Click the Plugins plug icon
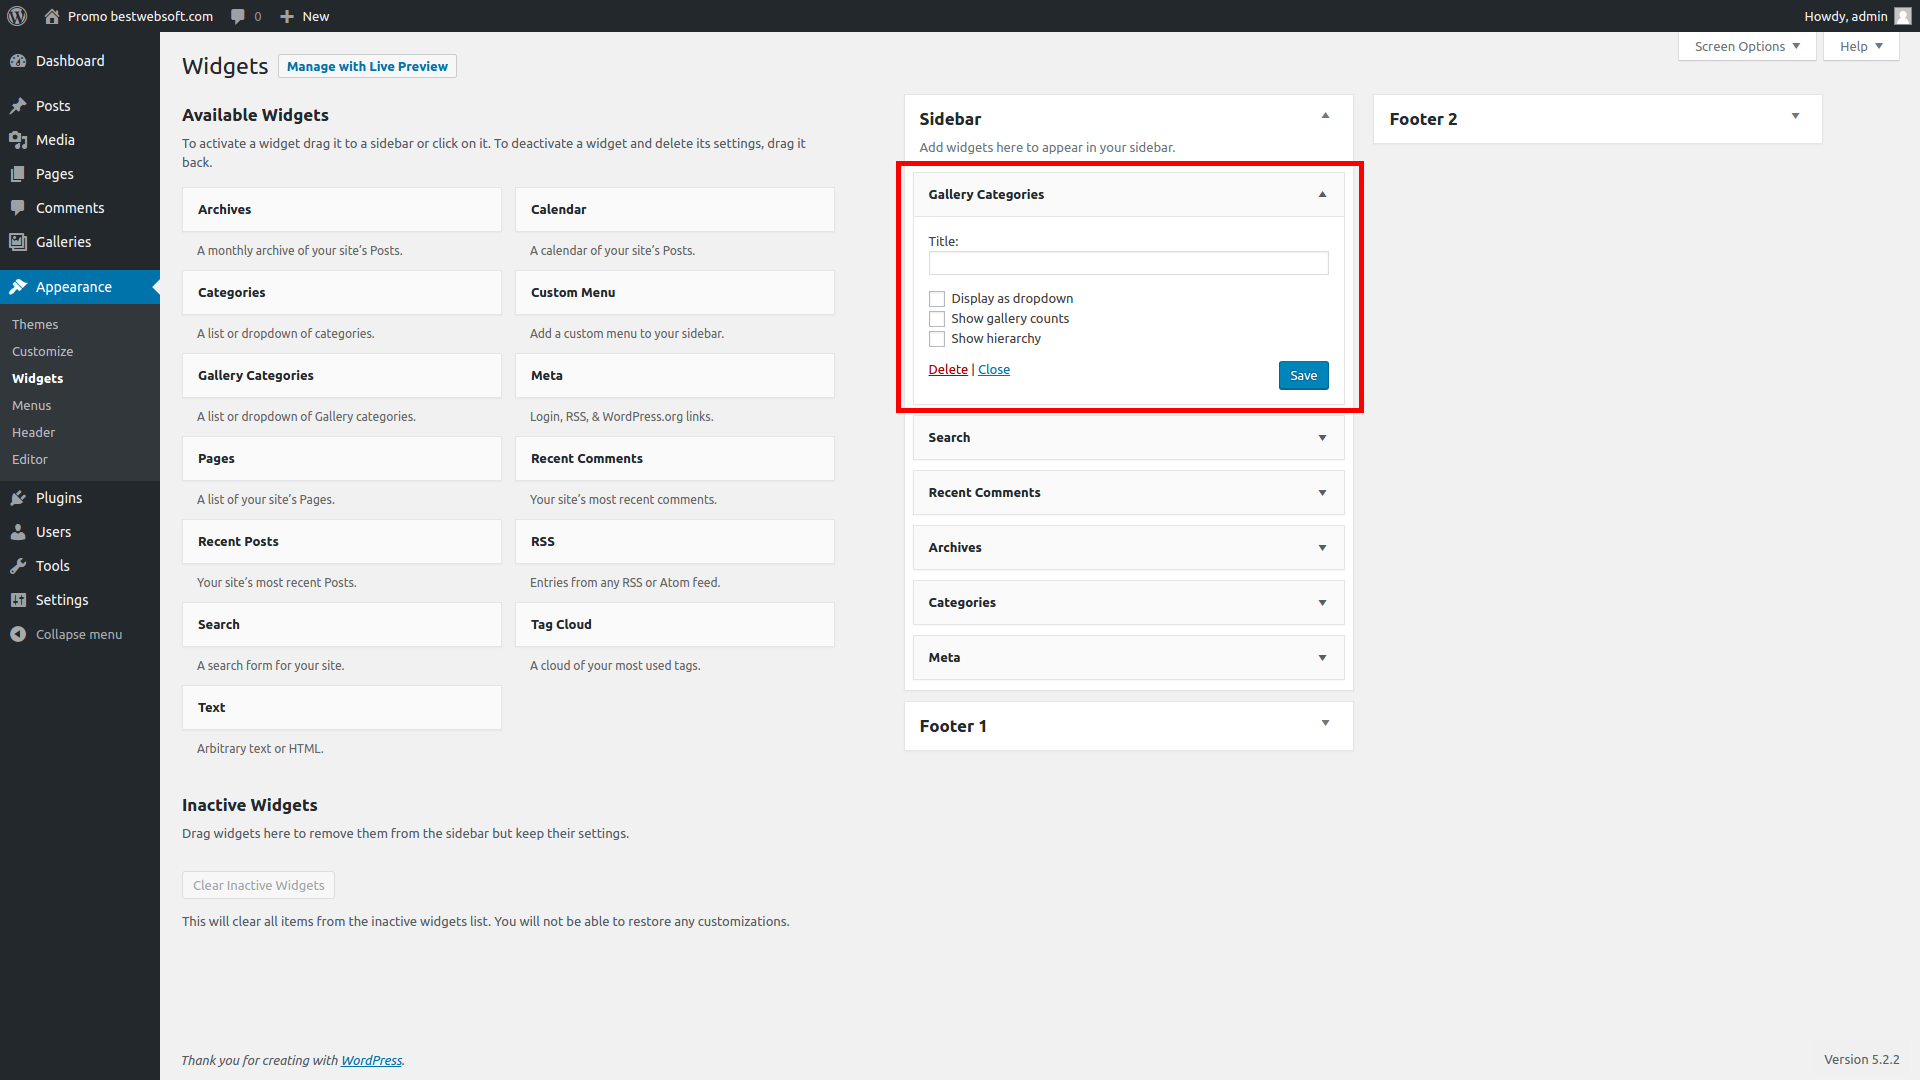1920x1080 pixels. click(20, 497)
